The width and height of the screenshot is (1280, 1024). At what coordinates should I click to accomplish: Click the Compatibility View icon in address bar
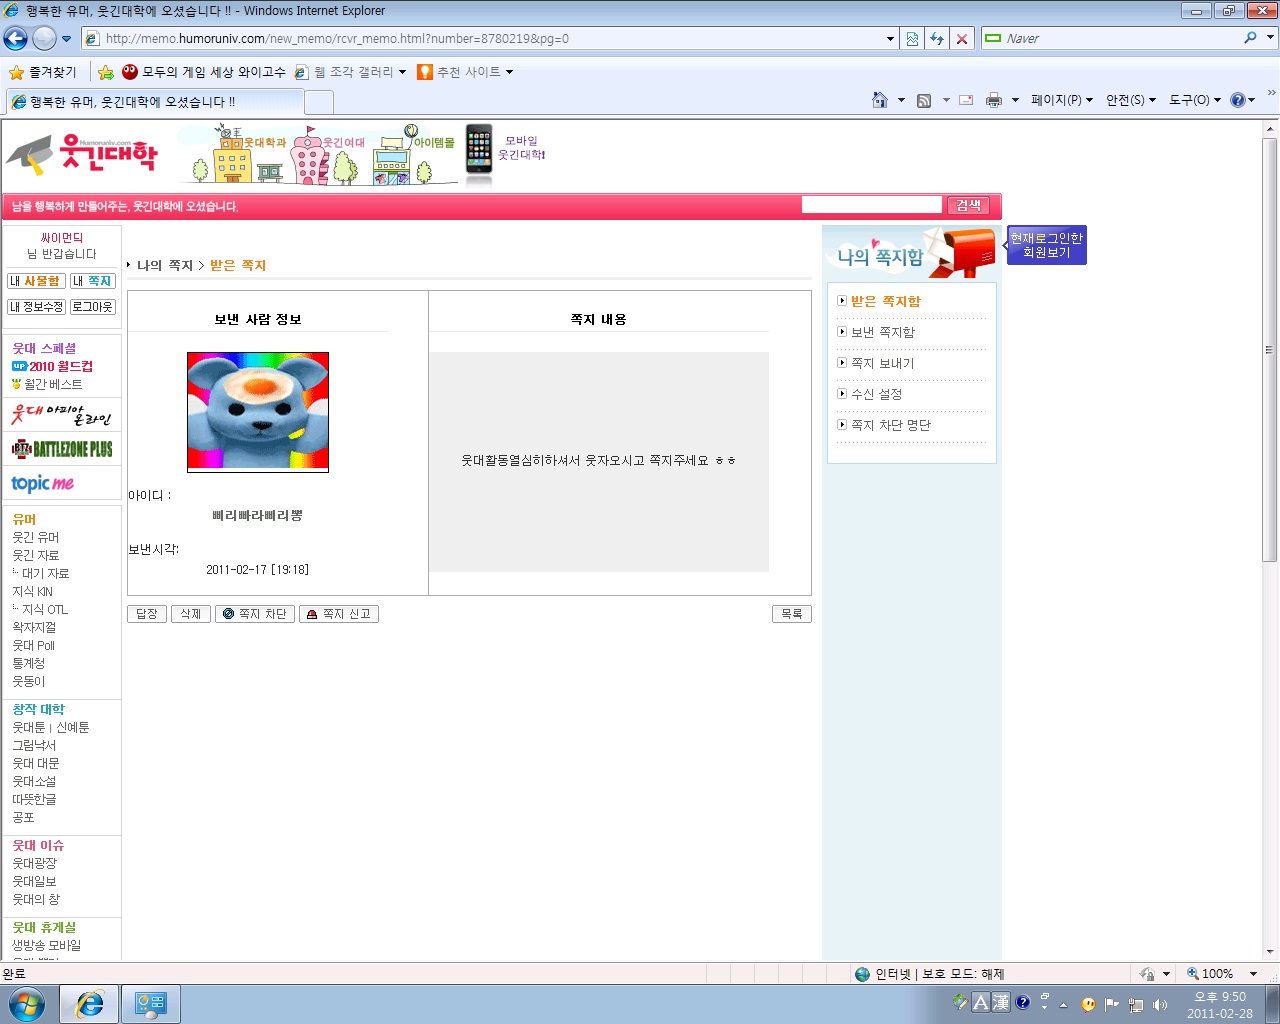point(912,39)
